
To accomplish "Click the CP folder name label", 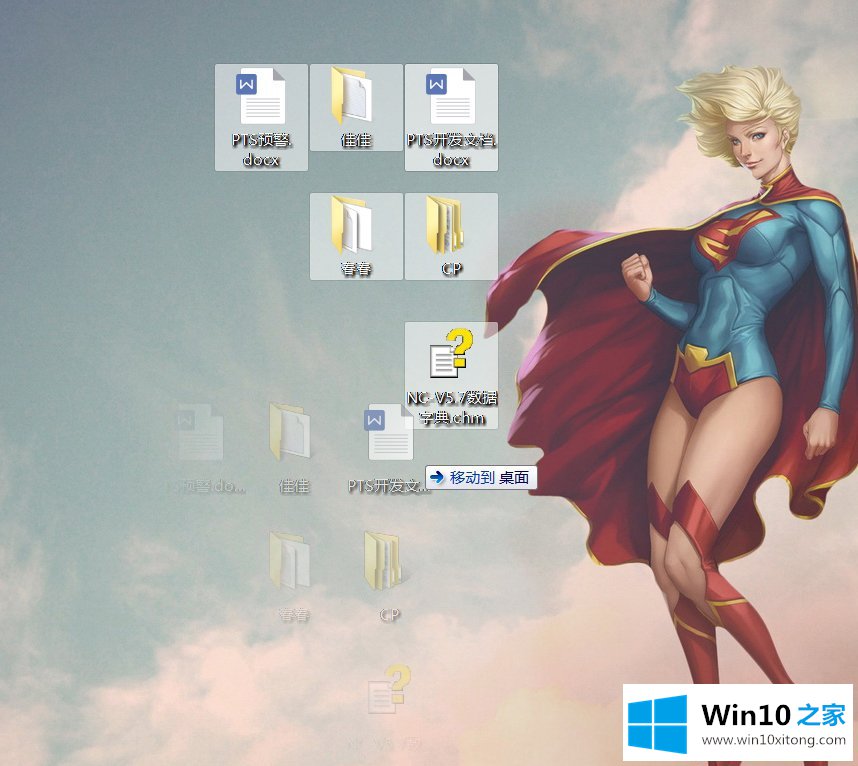I will (451, 269).
